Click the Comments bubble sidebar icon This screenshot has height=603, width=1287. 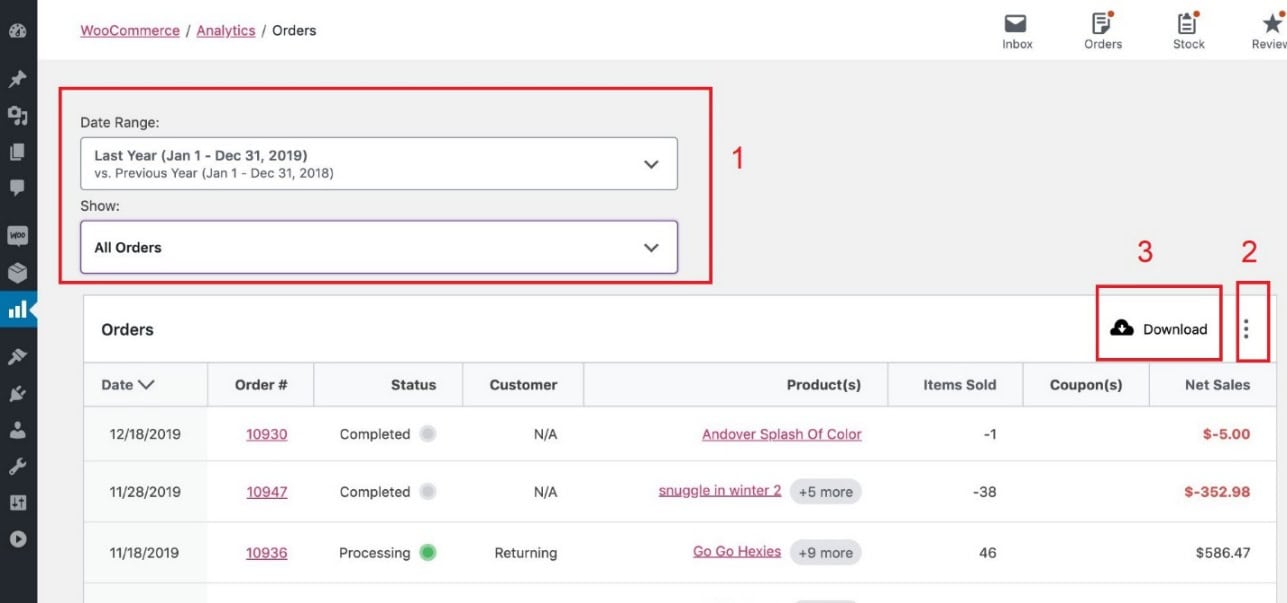pyautogui.click(x=17, y=189)
